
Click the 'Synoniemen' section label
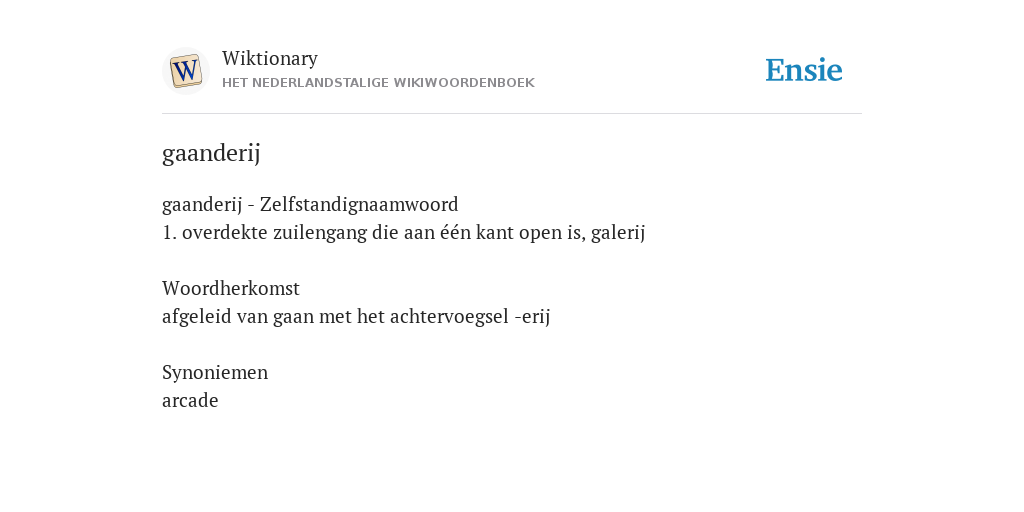point(215,372)
